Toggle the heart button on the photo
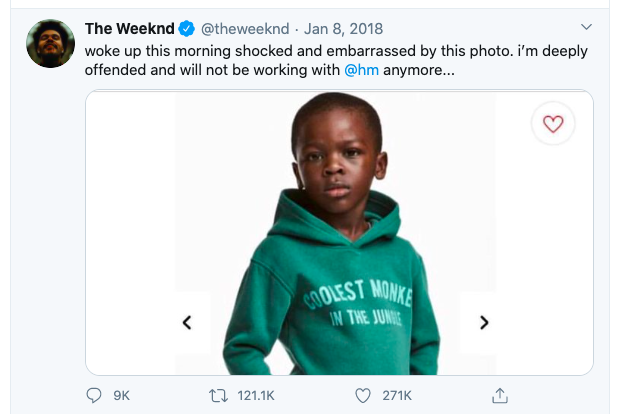This screenshot has height=414, width=621. (x=552, y=124)
